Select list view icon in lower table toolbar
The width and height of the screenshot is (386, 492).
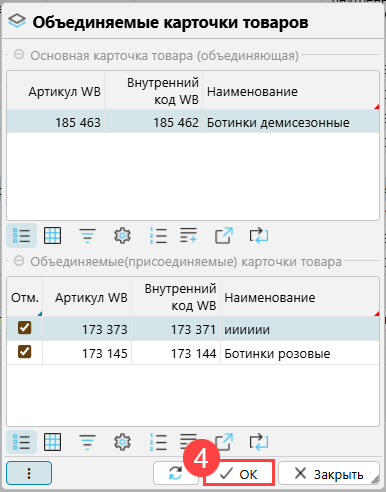pos(21,442)
